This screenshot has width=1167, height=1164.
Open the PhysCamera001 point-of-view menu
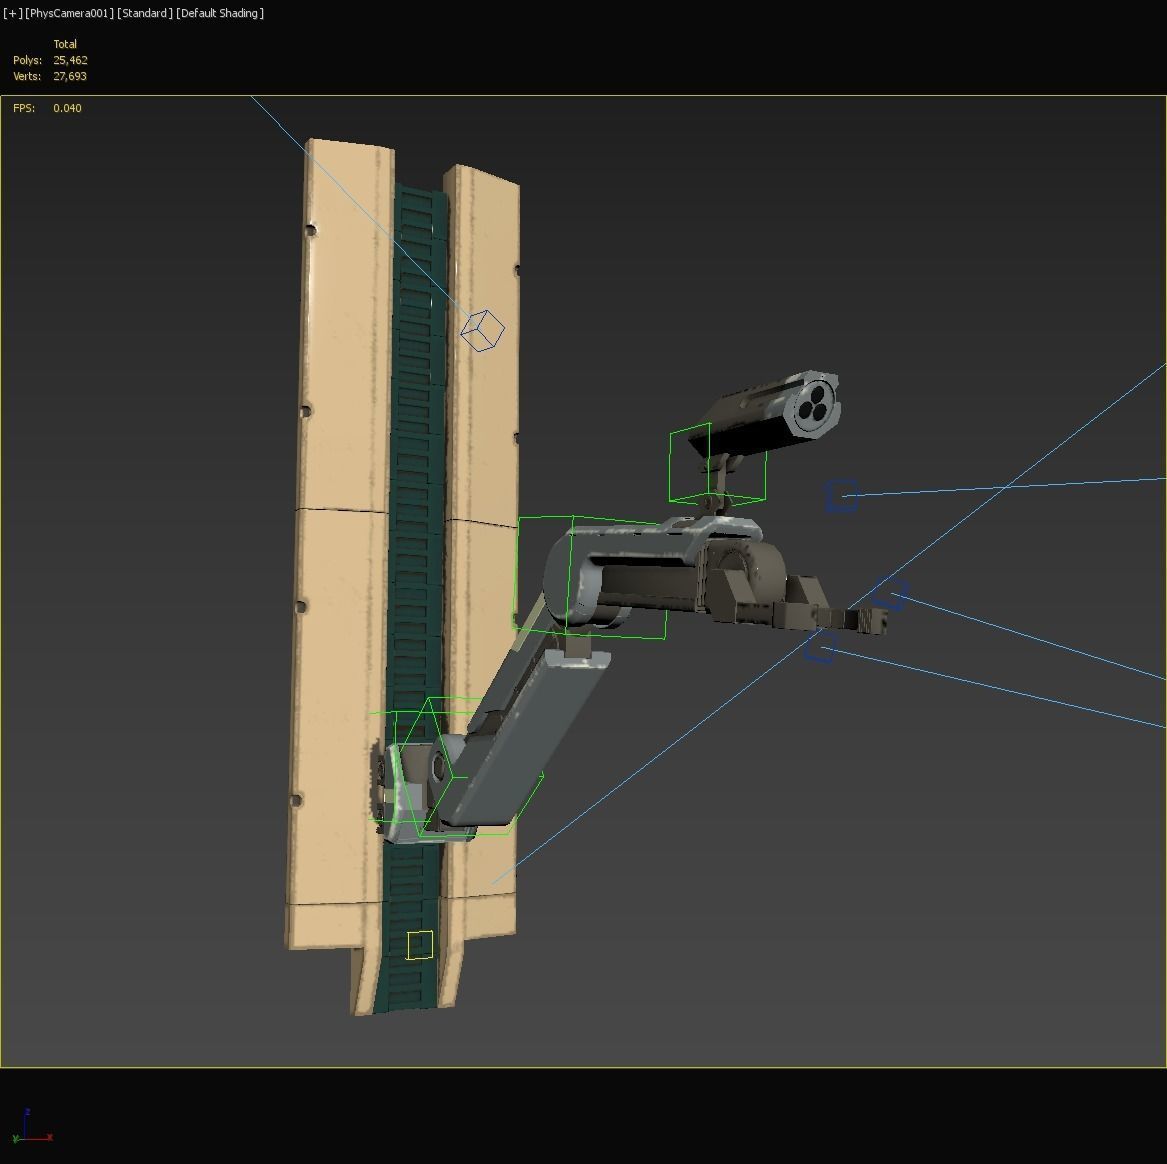tap(69, 13)
